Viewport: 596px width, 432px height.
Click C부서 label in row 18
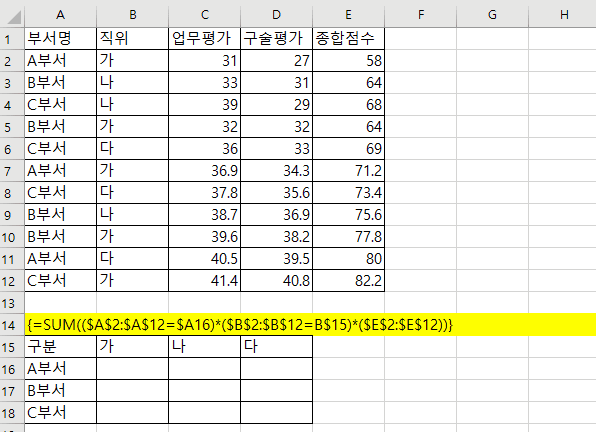pyautogui.click(x=60, y=413)
